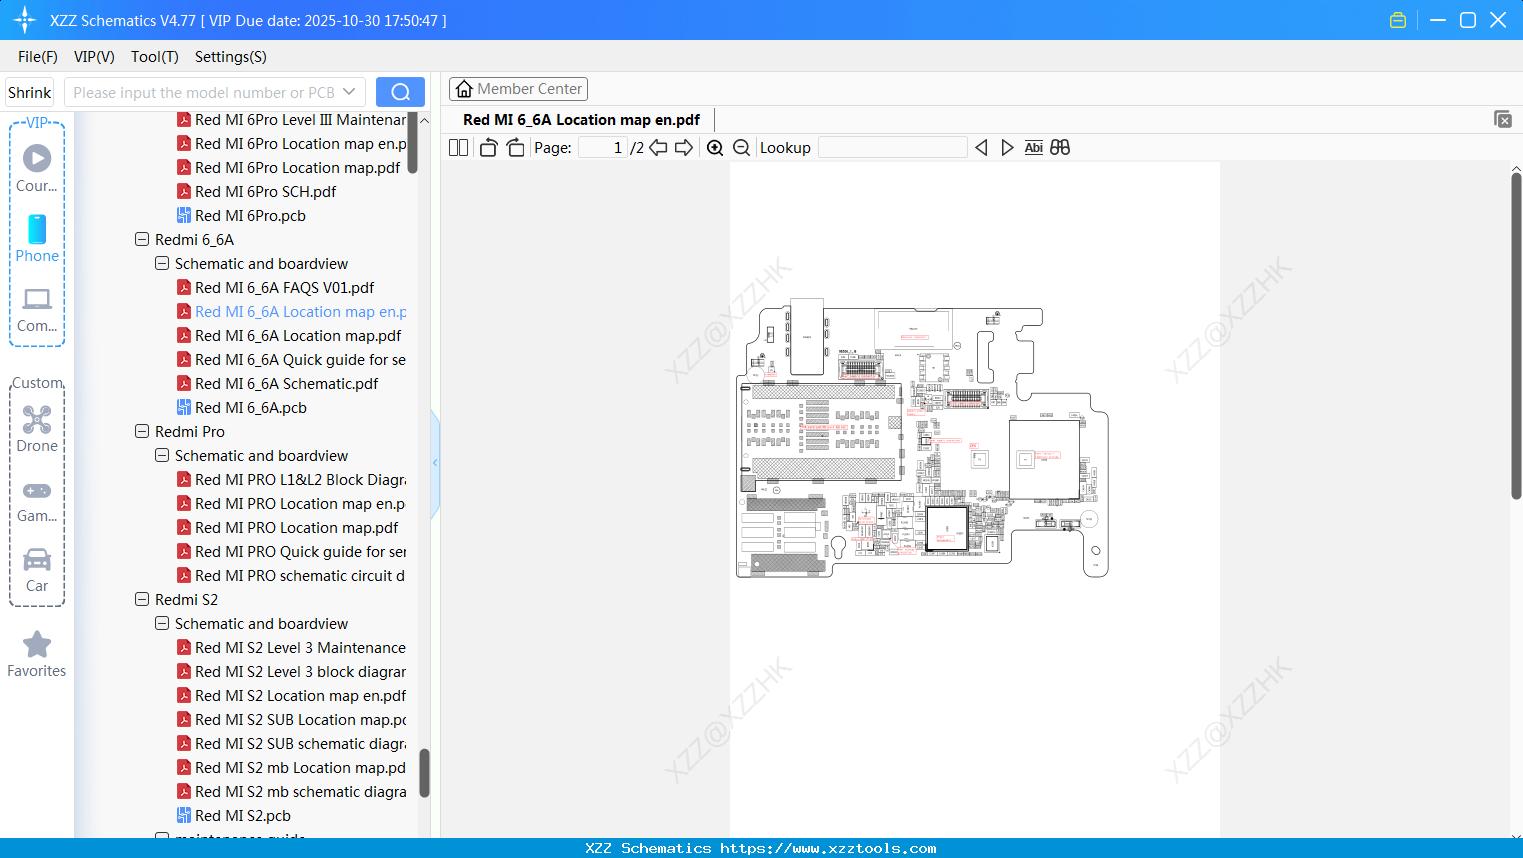
Task: Open the Drone category
Action: [37, 429]
